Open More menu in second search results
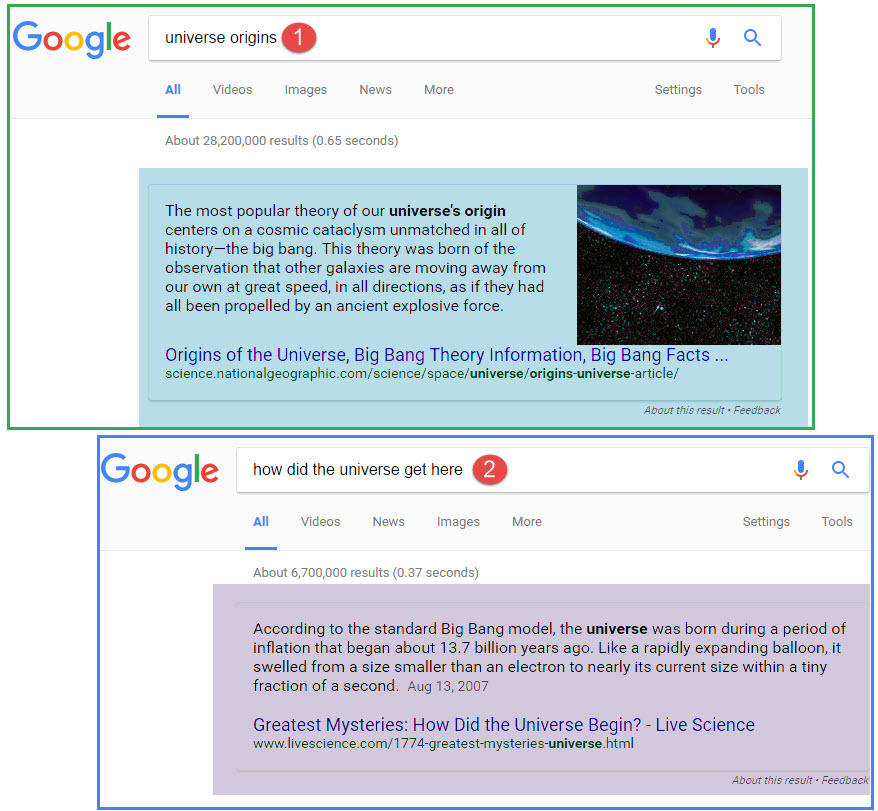 pos(526,521)
